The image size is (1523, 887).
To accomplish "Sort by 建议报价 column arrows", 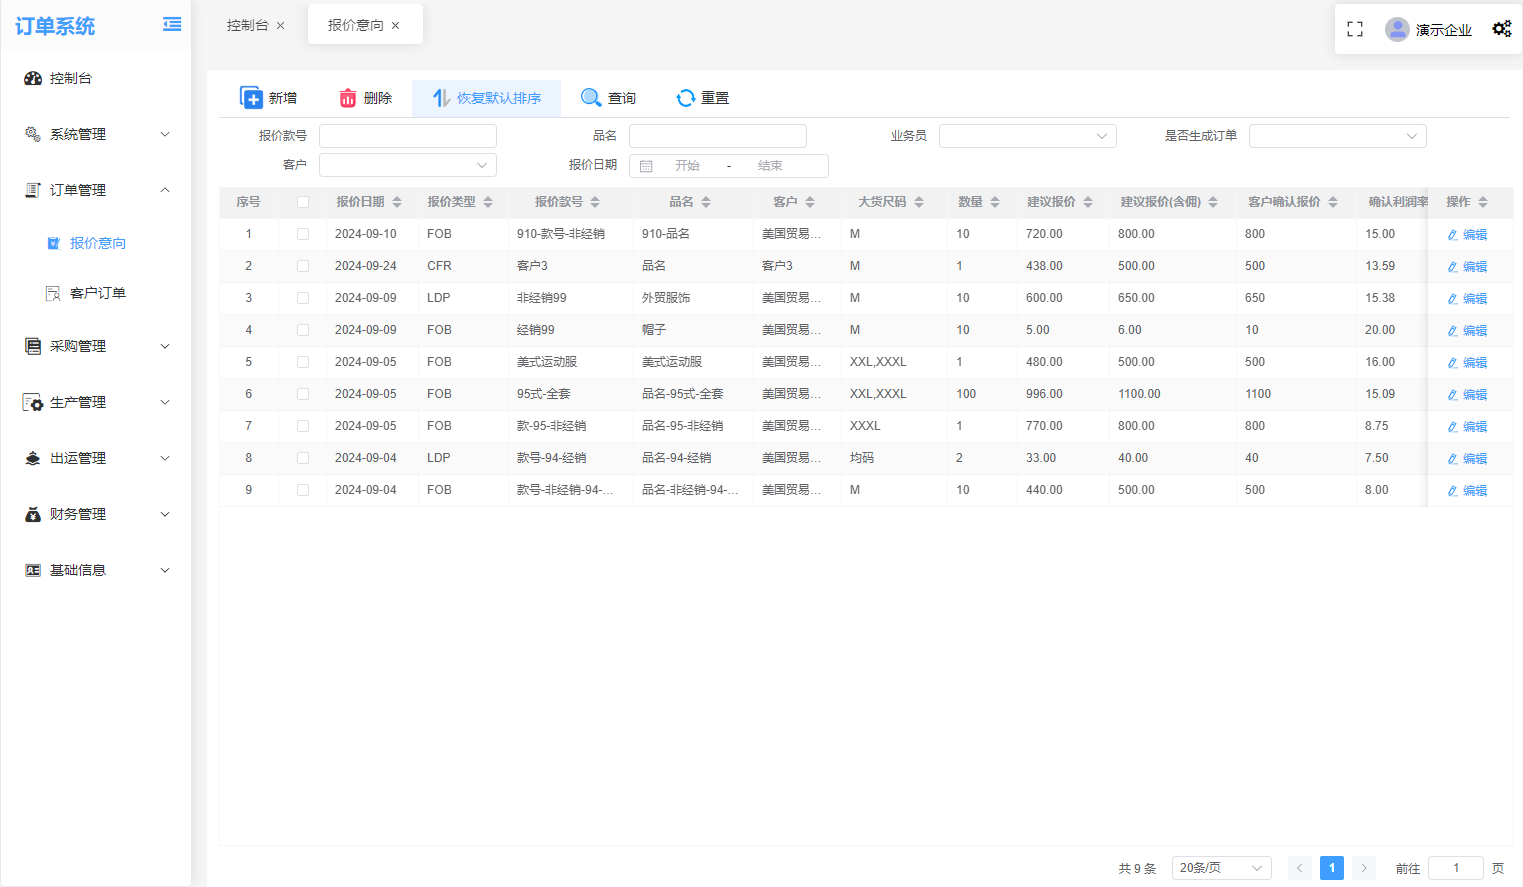I will click(1088, 202).
